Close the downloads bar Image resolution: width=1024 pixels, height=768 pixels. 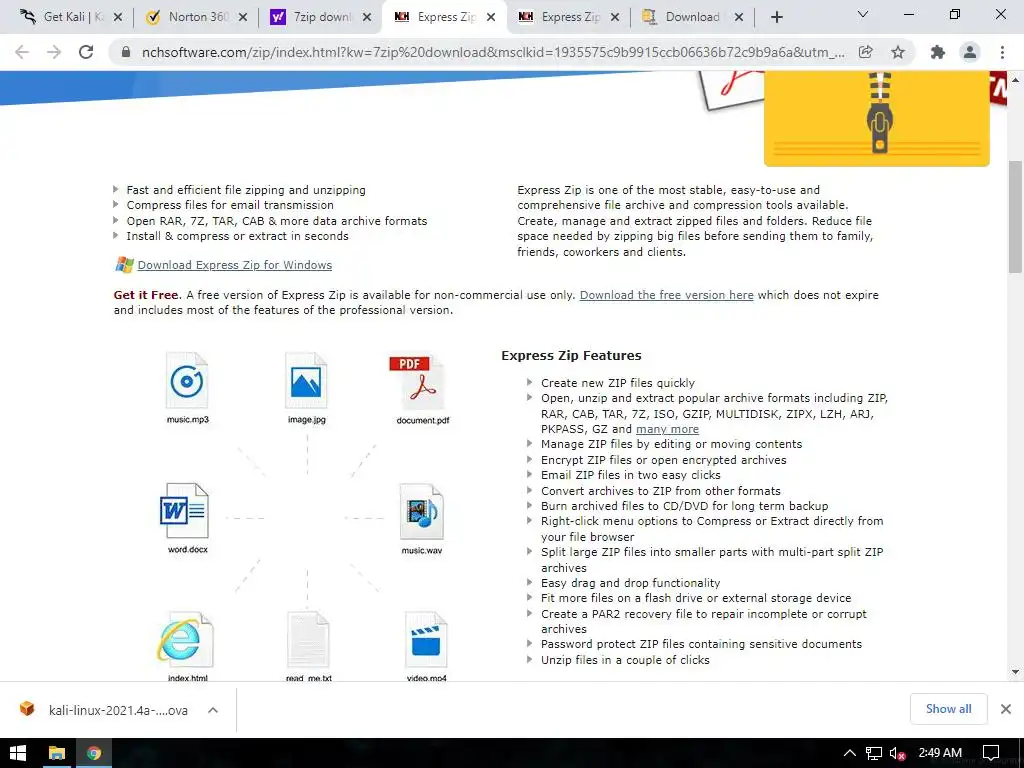pos(1006,709)
